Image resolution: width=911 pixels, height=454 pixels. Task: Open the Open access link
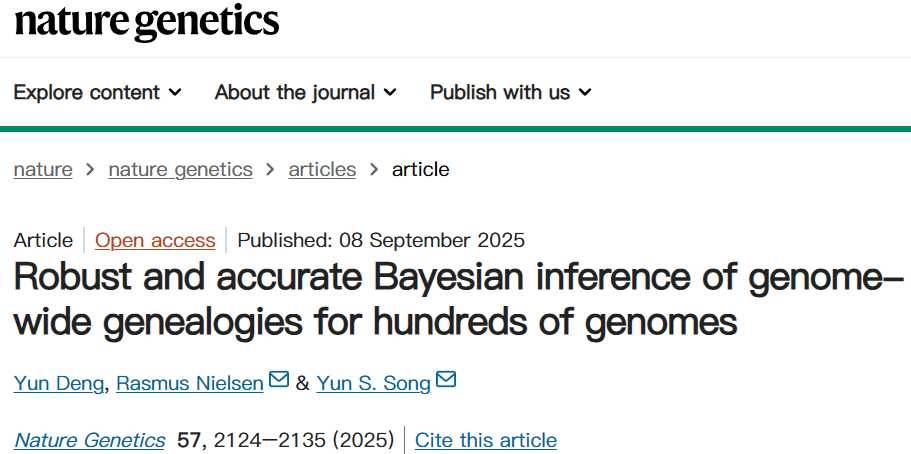point(155,240)
